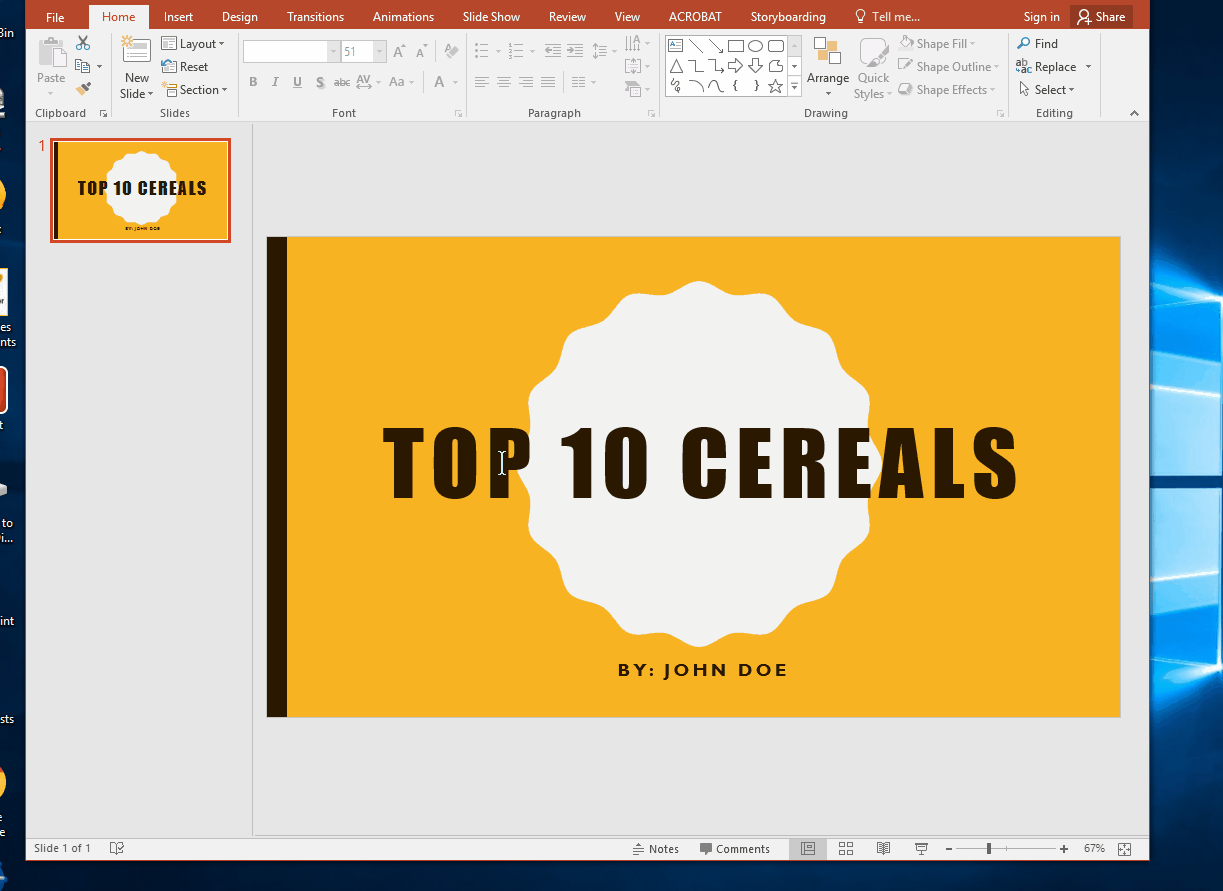
Task: Switch to the Transitions tab
Action: tap(315, 17)
